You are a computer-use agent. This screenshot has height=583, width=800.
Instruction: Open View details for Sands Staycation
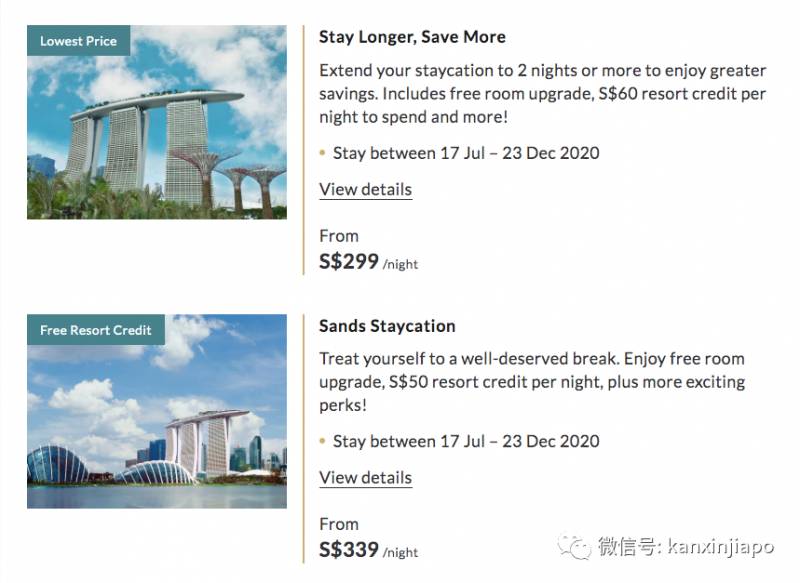coord(365,478)
